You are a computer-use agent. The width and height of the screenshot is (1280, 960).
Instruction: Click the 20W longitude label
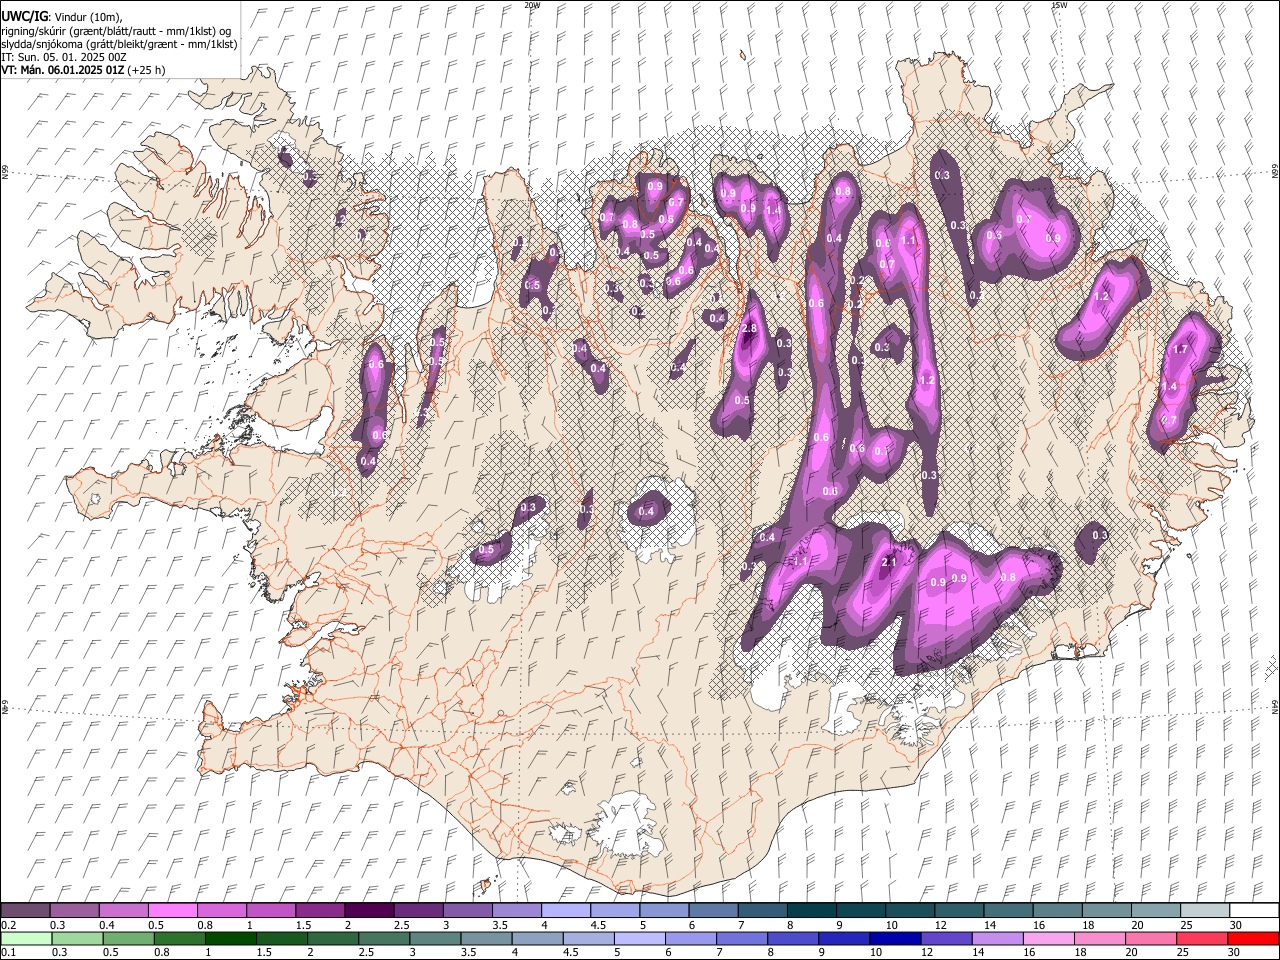[532, 5]
